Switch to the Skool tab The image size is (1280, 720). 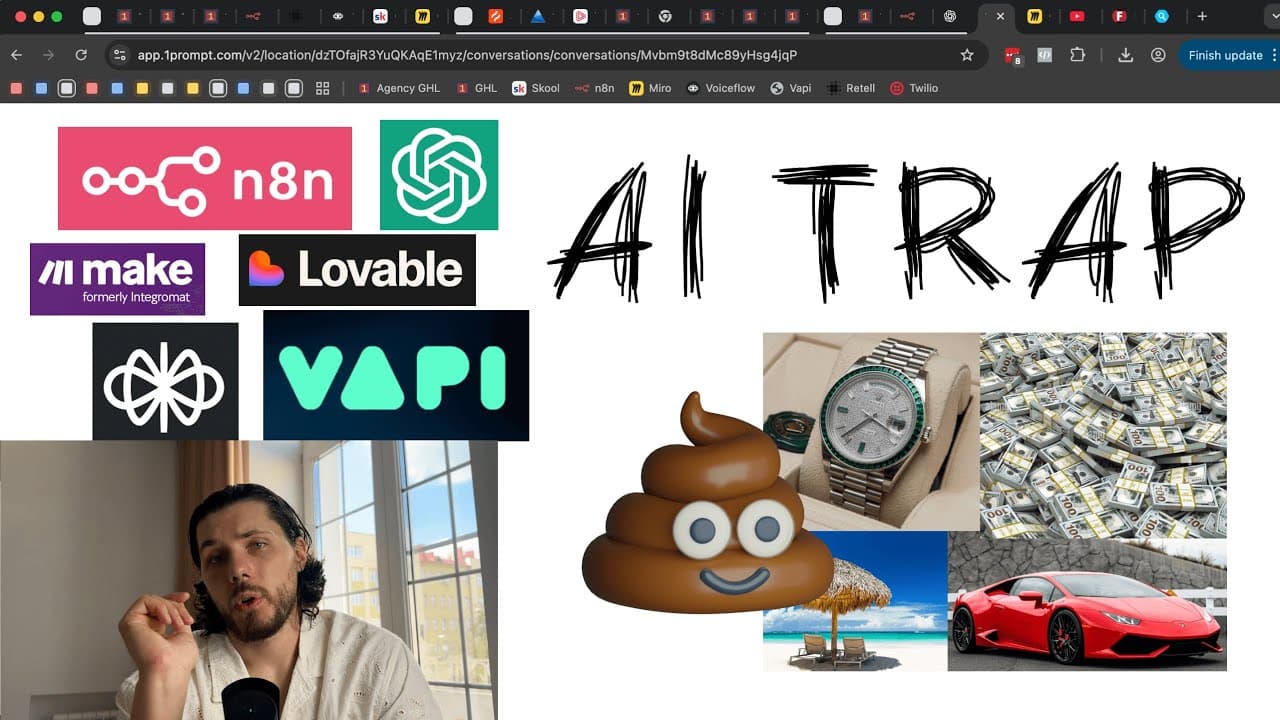click(380, 16)
